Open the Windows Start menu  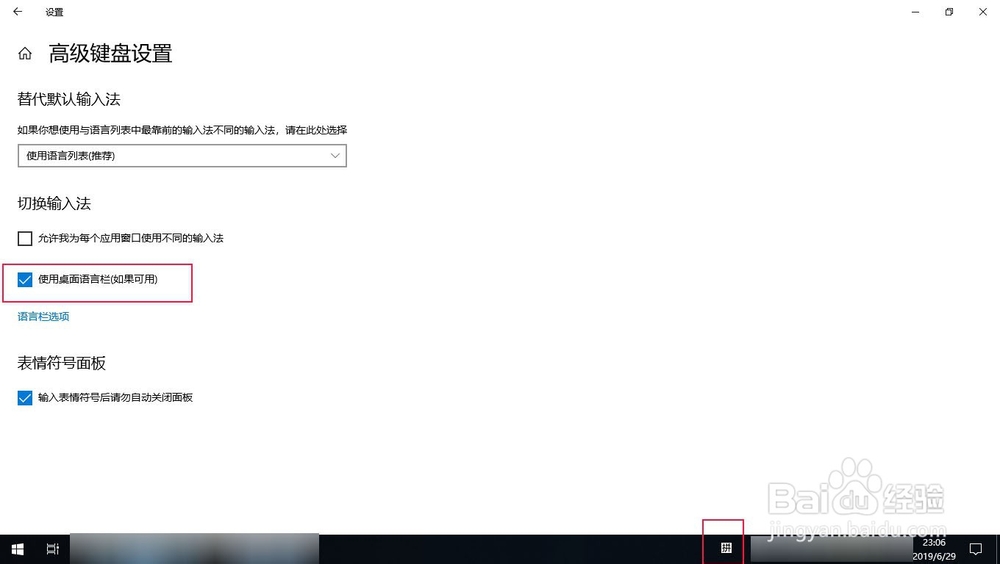17,549
